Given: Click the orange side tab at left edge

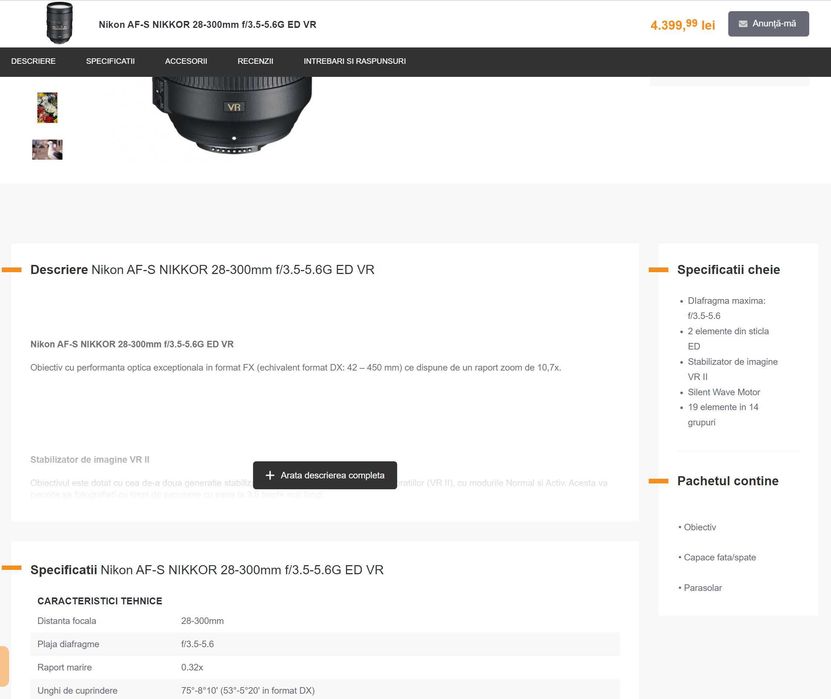Looking at the screenshot, I should 4,666.
